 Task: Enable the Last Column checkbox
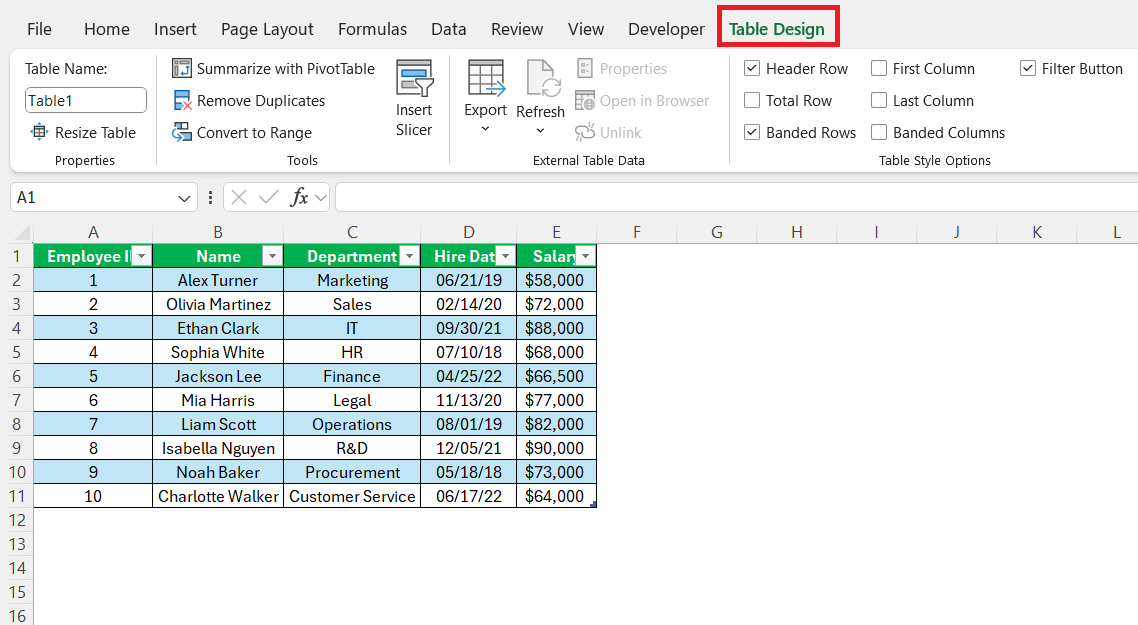pos(879,100)
